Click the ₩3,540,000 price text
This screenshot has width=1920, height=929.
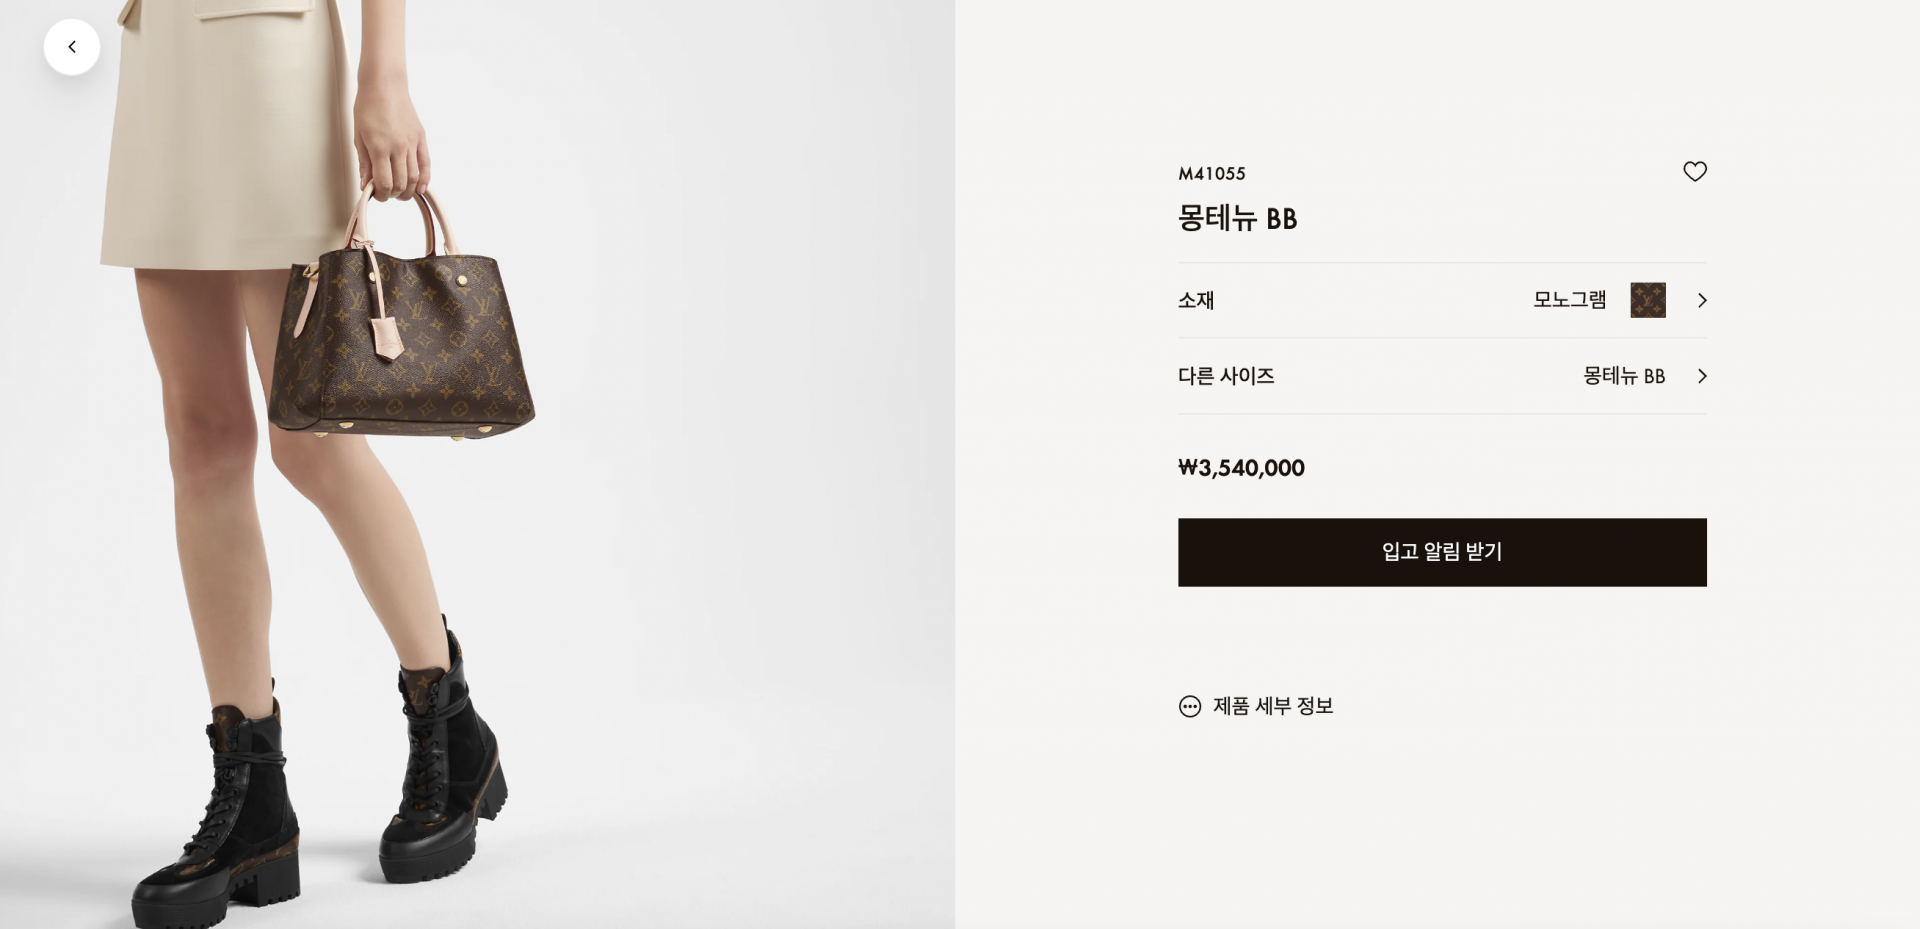pyautogui.click(x=1241, y=468)
